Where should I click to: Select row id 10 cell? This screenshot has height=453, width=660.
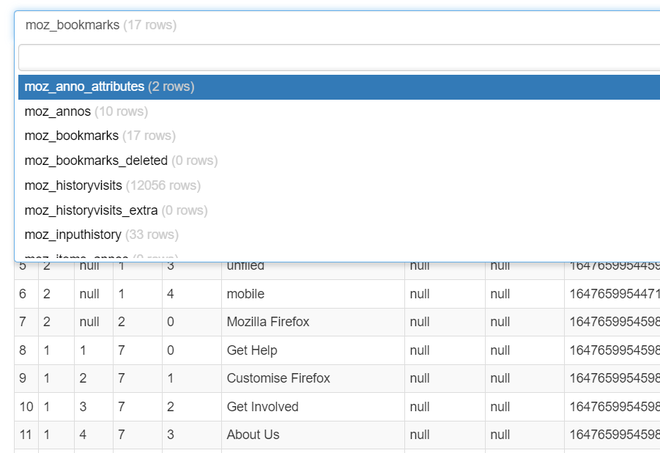tap(27, 407)
